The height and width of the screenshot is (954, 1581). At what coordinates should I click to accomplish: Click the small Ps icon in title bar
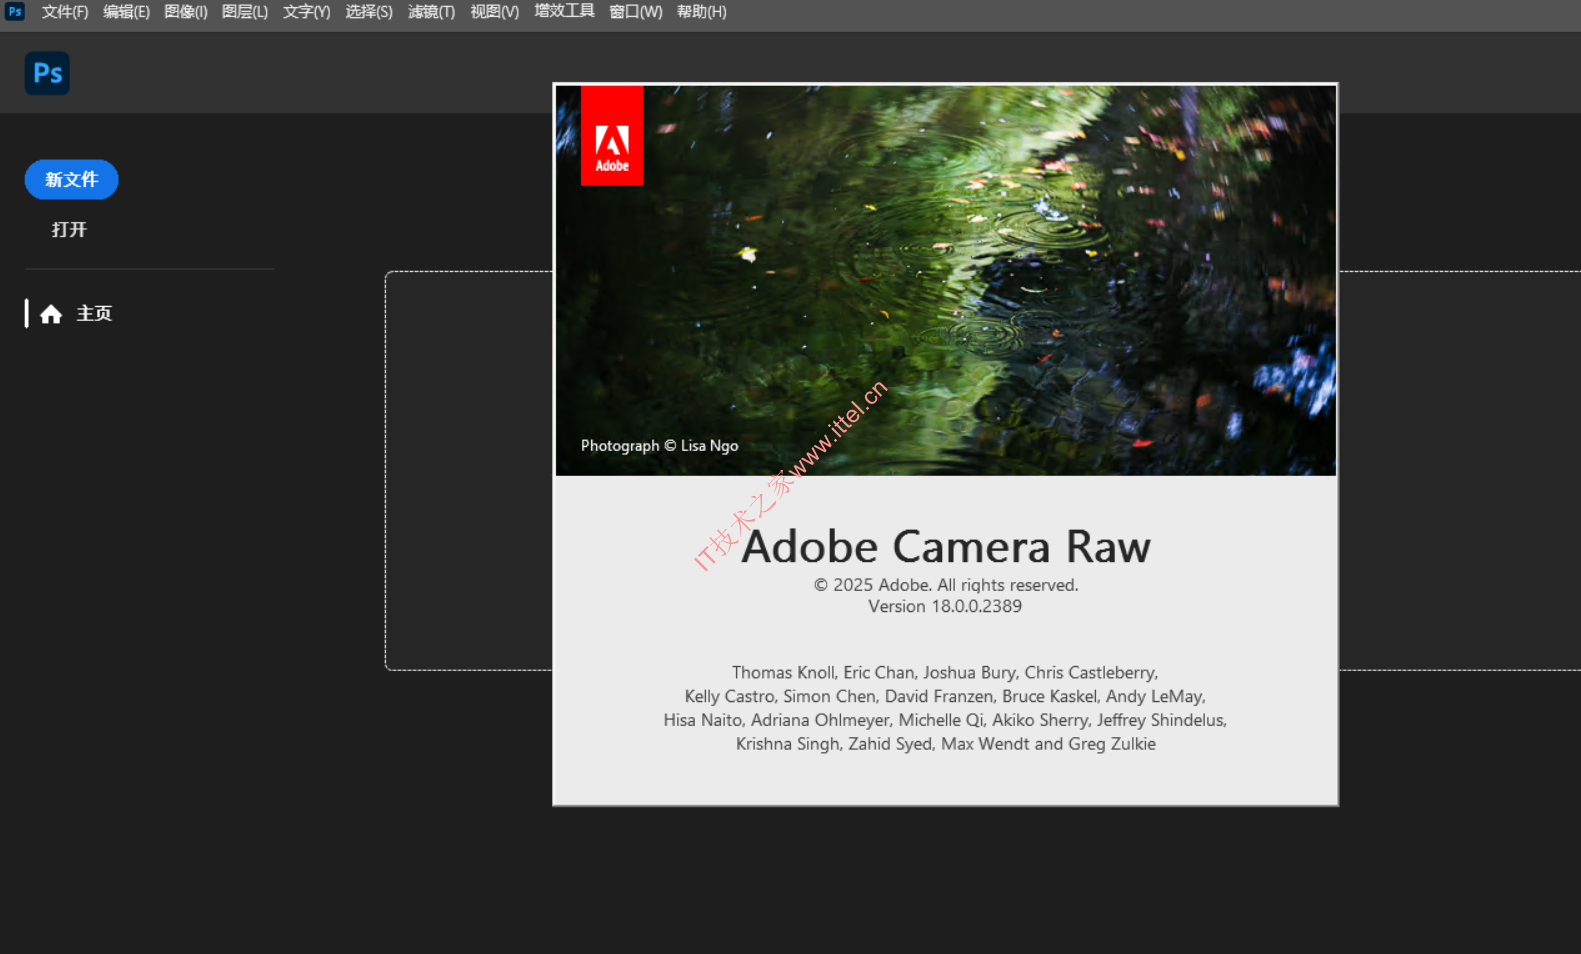pos(15,12)
